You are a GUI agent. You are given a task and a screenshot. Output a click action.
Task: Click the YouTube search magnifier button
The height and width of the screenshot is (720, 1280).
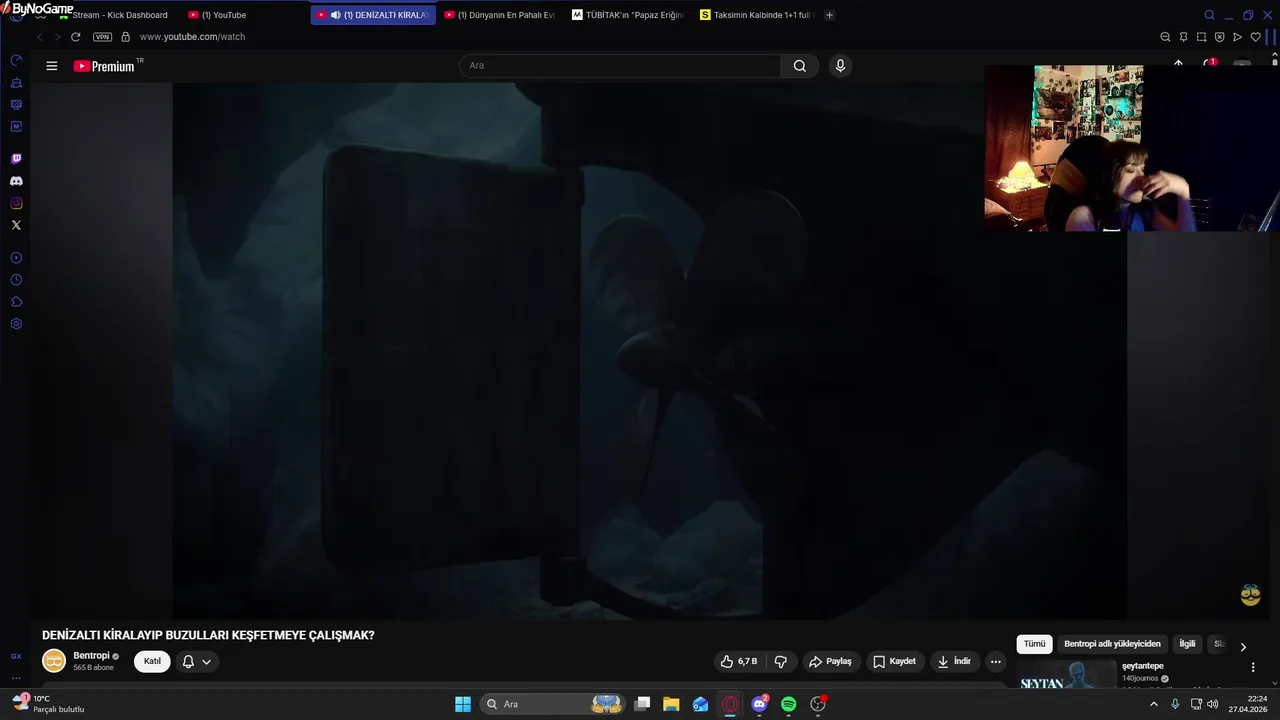click(x=800, y=66)
